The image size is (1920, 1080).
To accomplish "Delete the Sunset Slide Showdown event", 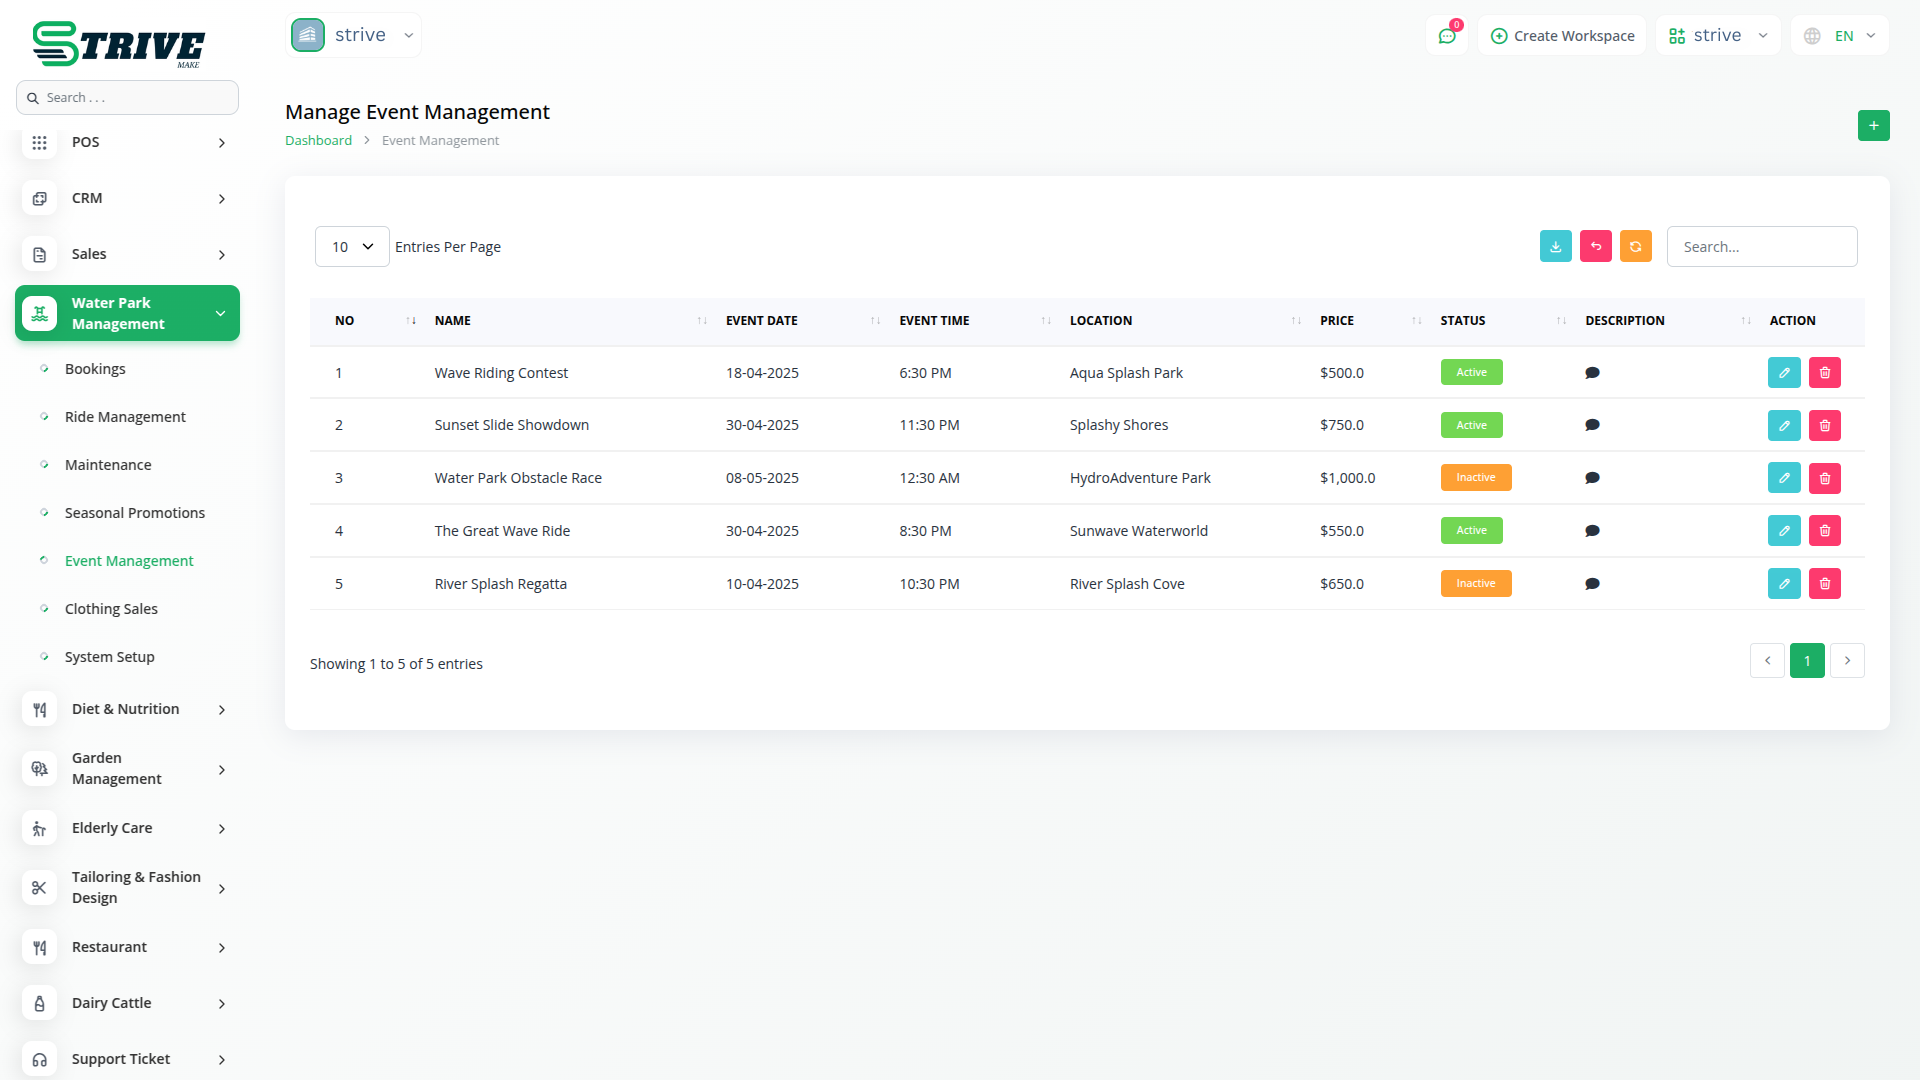I will pyautogui.click(x=1824, y=425).
